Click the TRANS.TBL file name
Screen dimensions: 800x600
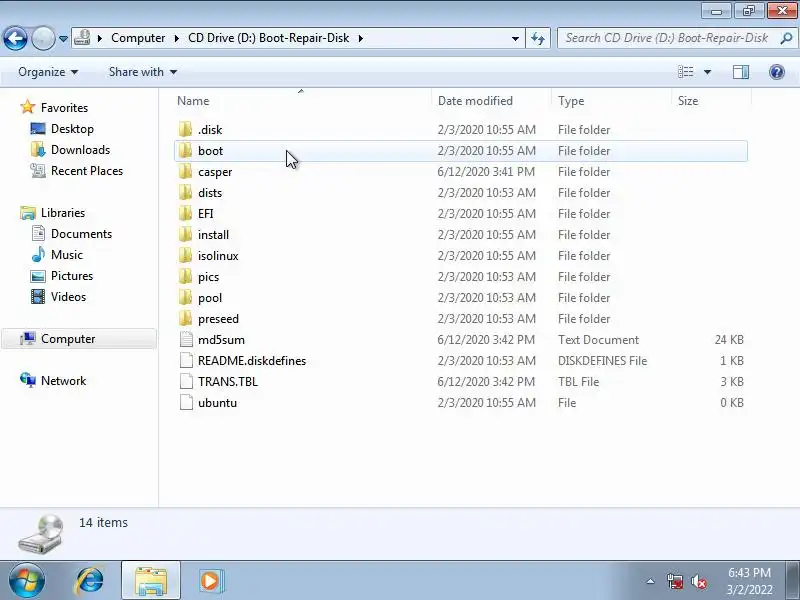pos(228,382)
